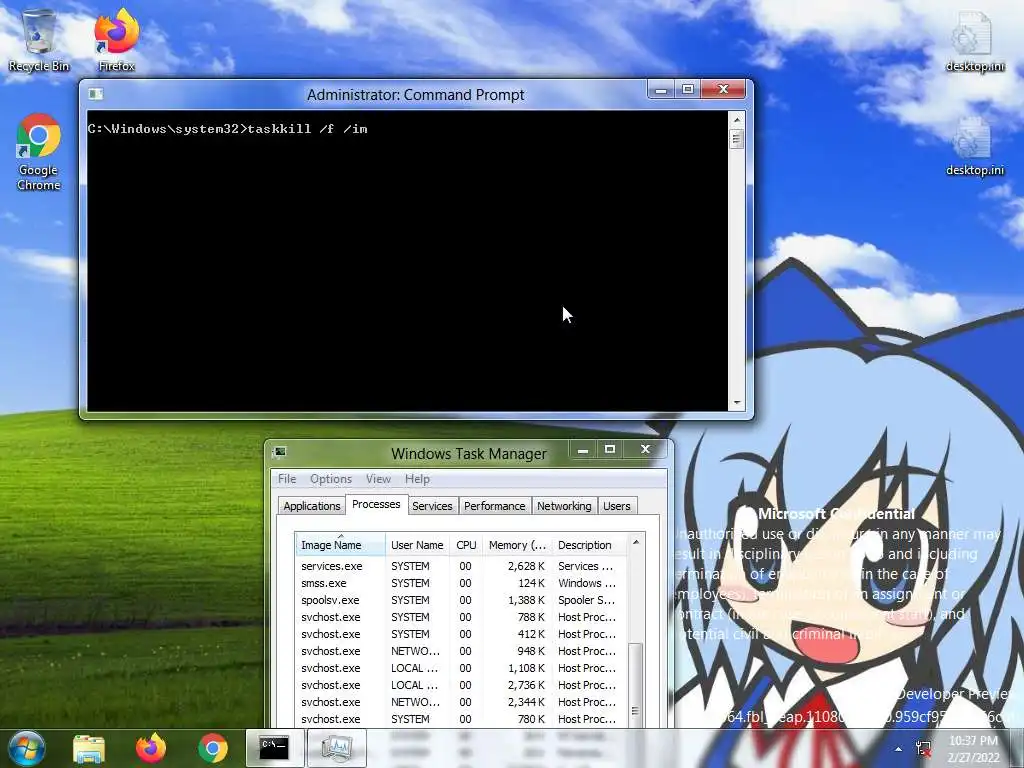This screenshot has height=768, width=1024.
Task: Launch Firefox from the taskbar
Action: pos(151,748)
